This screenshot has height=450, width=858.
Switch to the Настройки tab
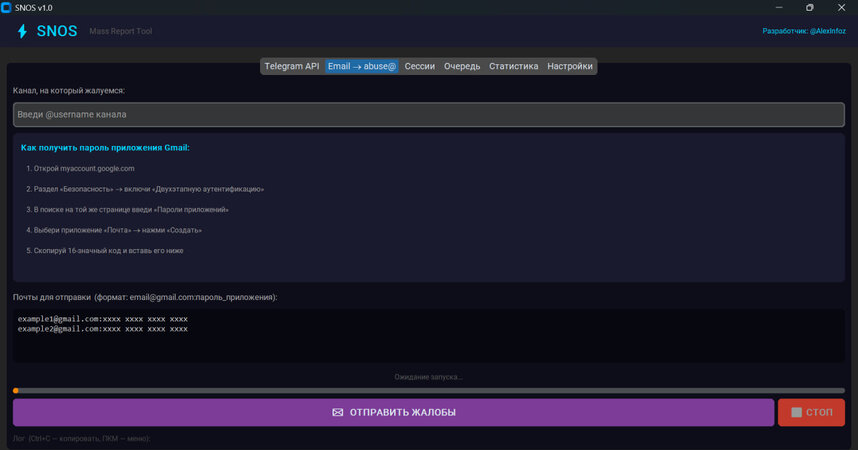570,66
